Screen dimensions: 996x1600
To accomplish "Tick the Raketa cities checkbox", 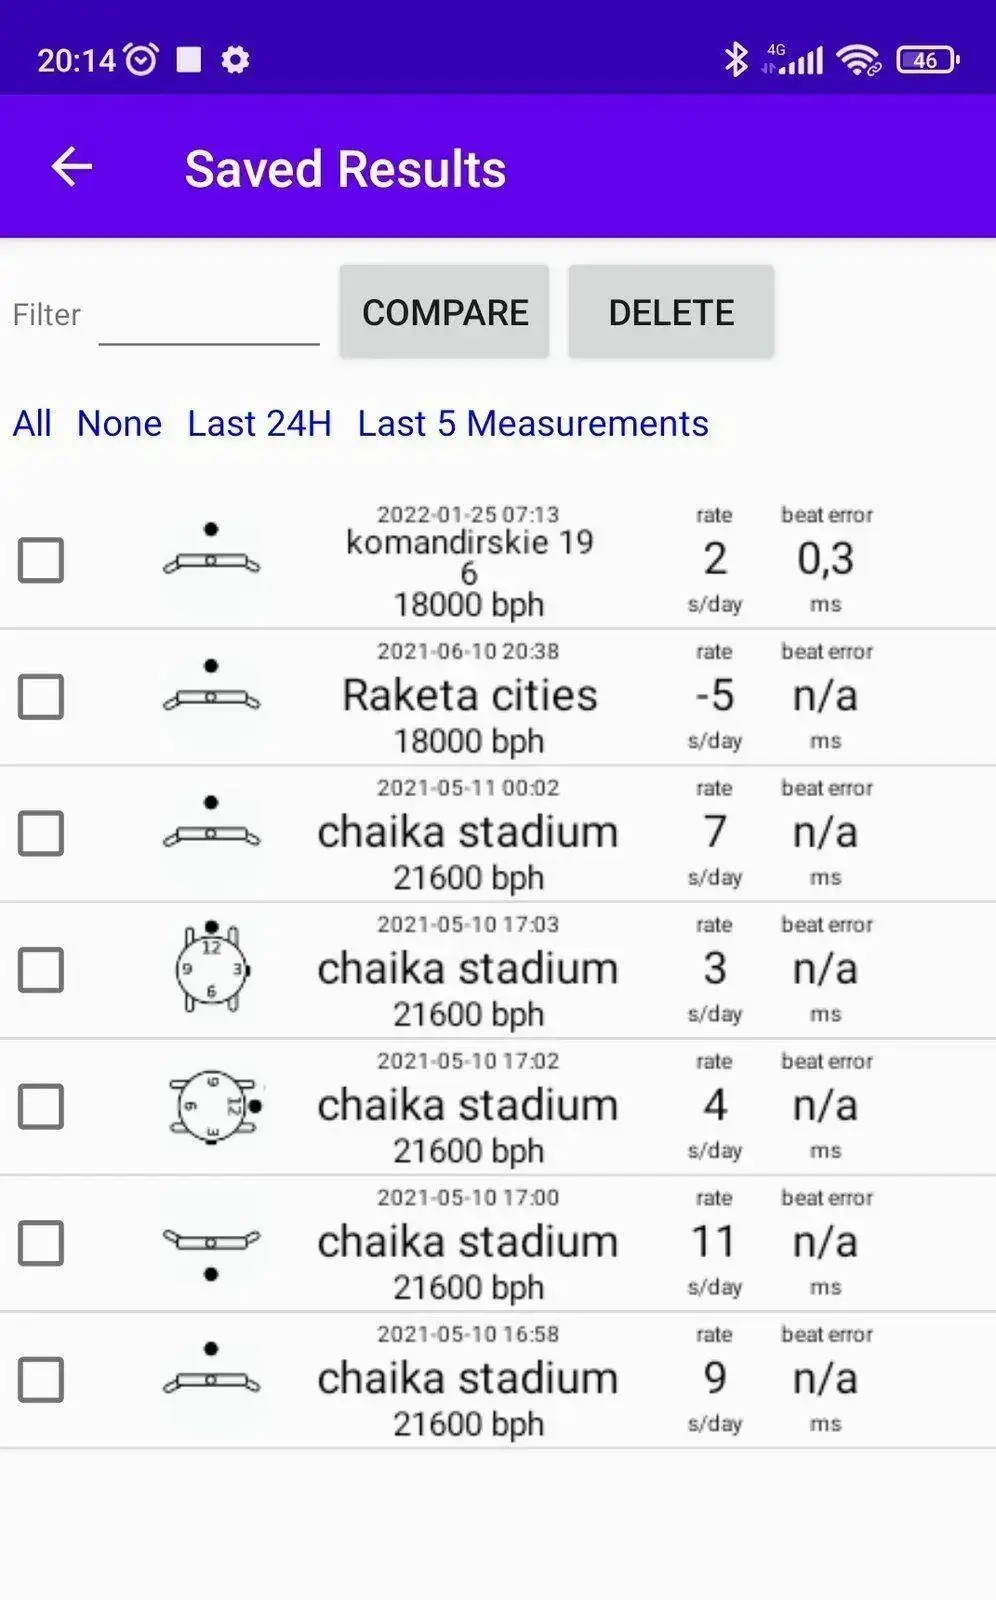I will click(41, 697).
